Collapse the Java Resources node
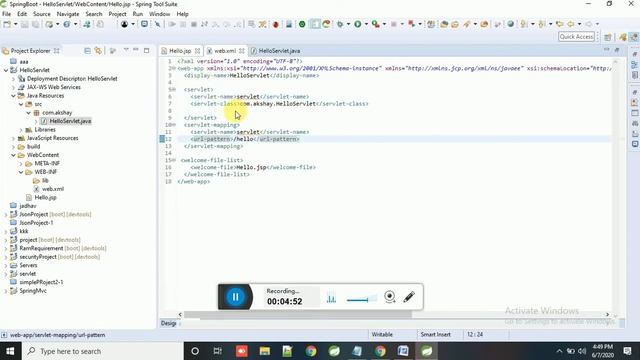This screenshot has height=360, width=640. (x=13, y=96)
